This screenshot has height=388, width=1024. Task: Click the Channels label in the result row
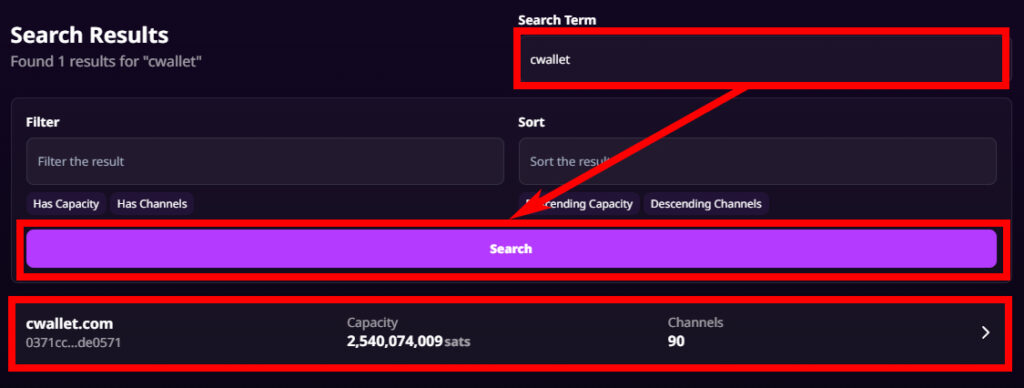click(696, 322)
